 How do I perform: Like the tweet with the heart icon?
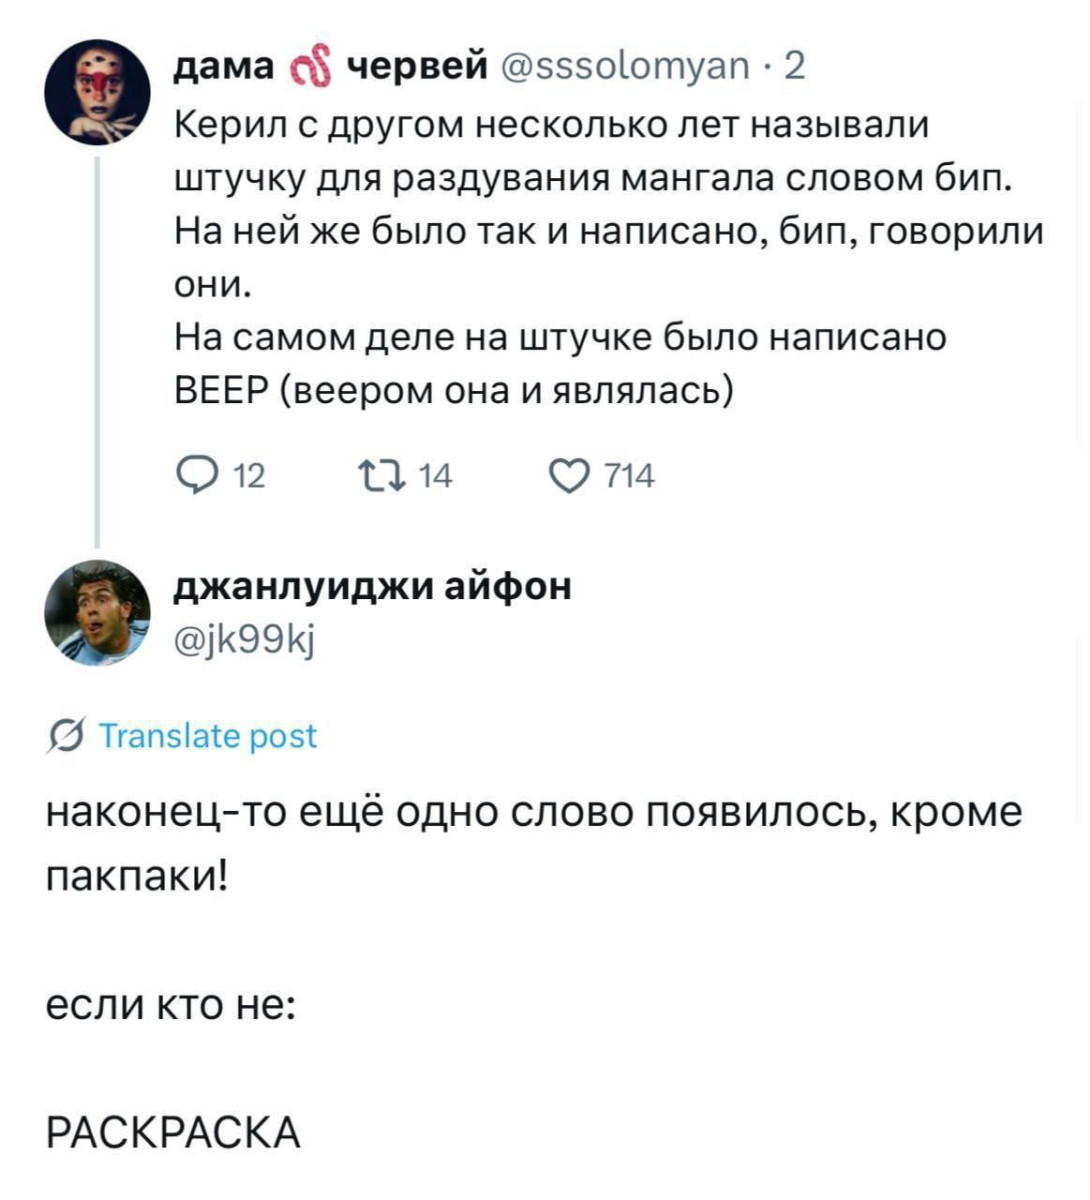coord(572,476)
